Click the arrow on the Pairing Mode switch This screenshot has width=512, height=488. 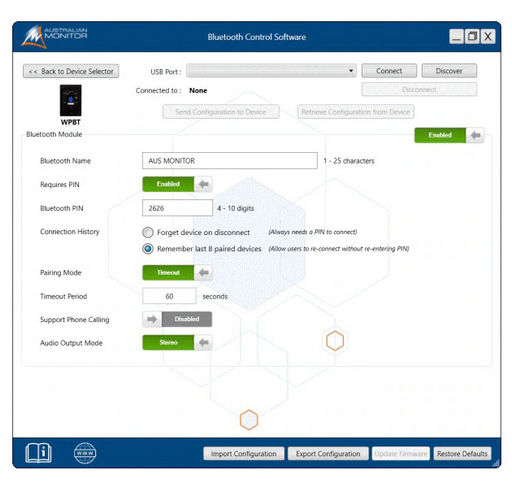203,273
